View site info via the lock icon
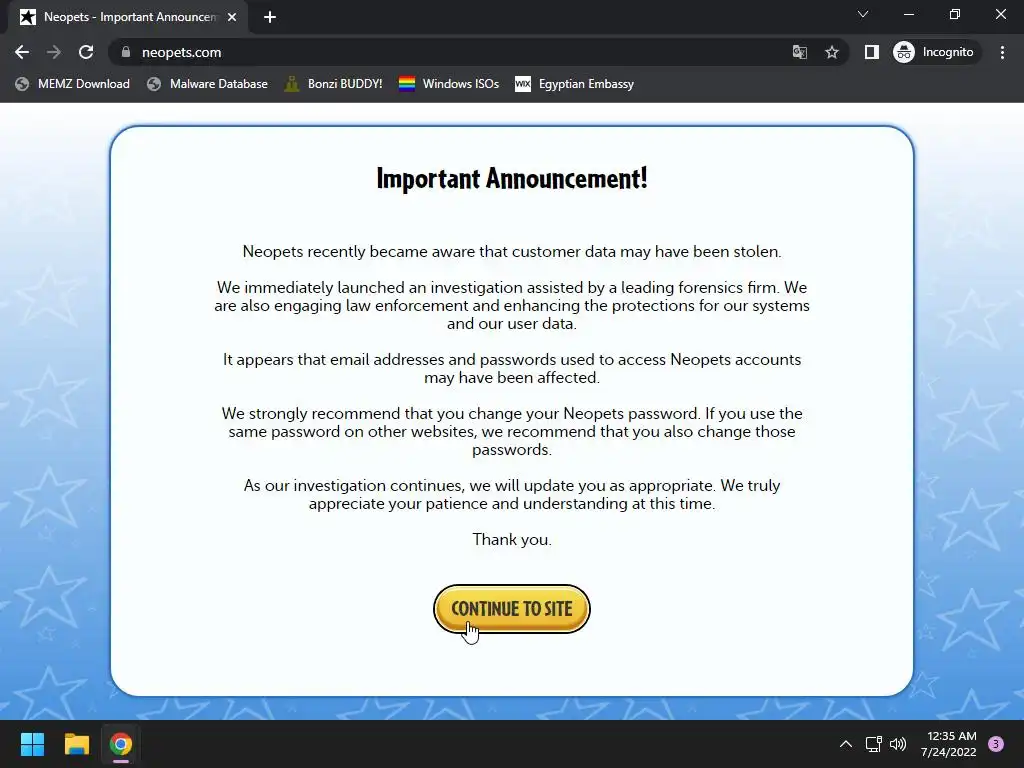The height and width of the screenshot is (768, 1024). click(126, 52)
